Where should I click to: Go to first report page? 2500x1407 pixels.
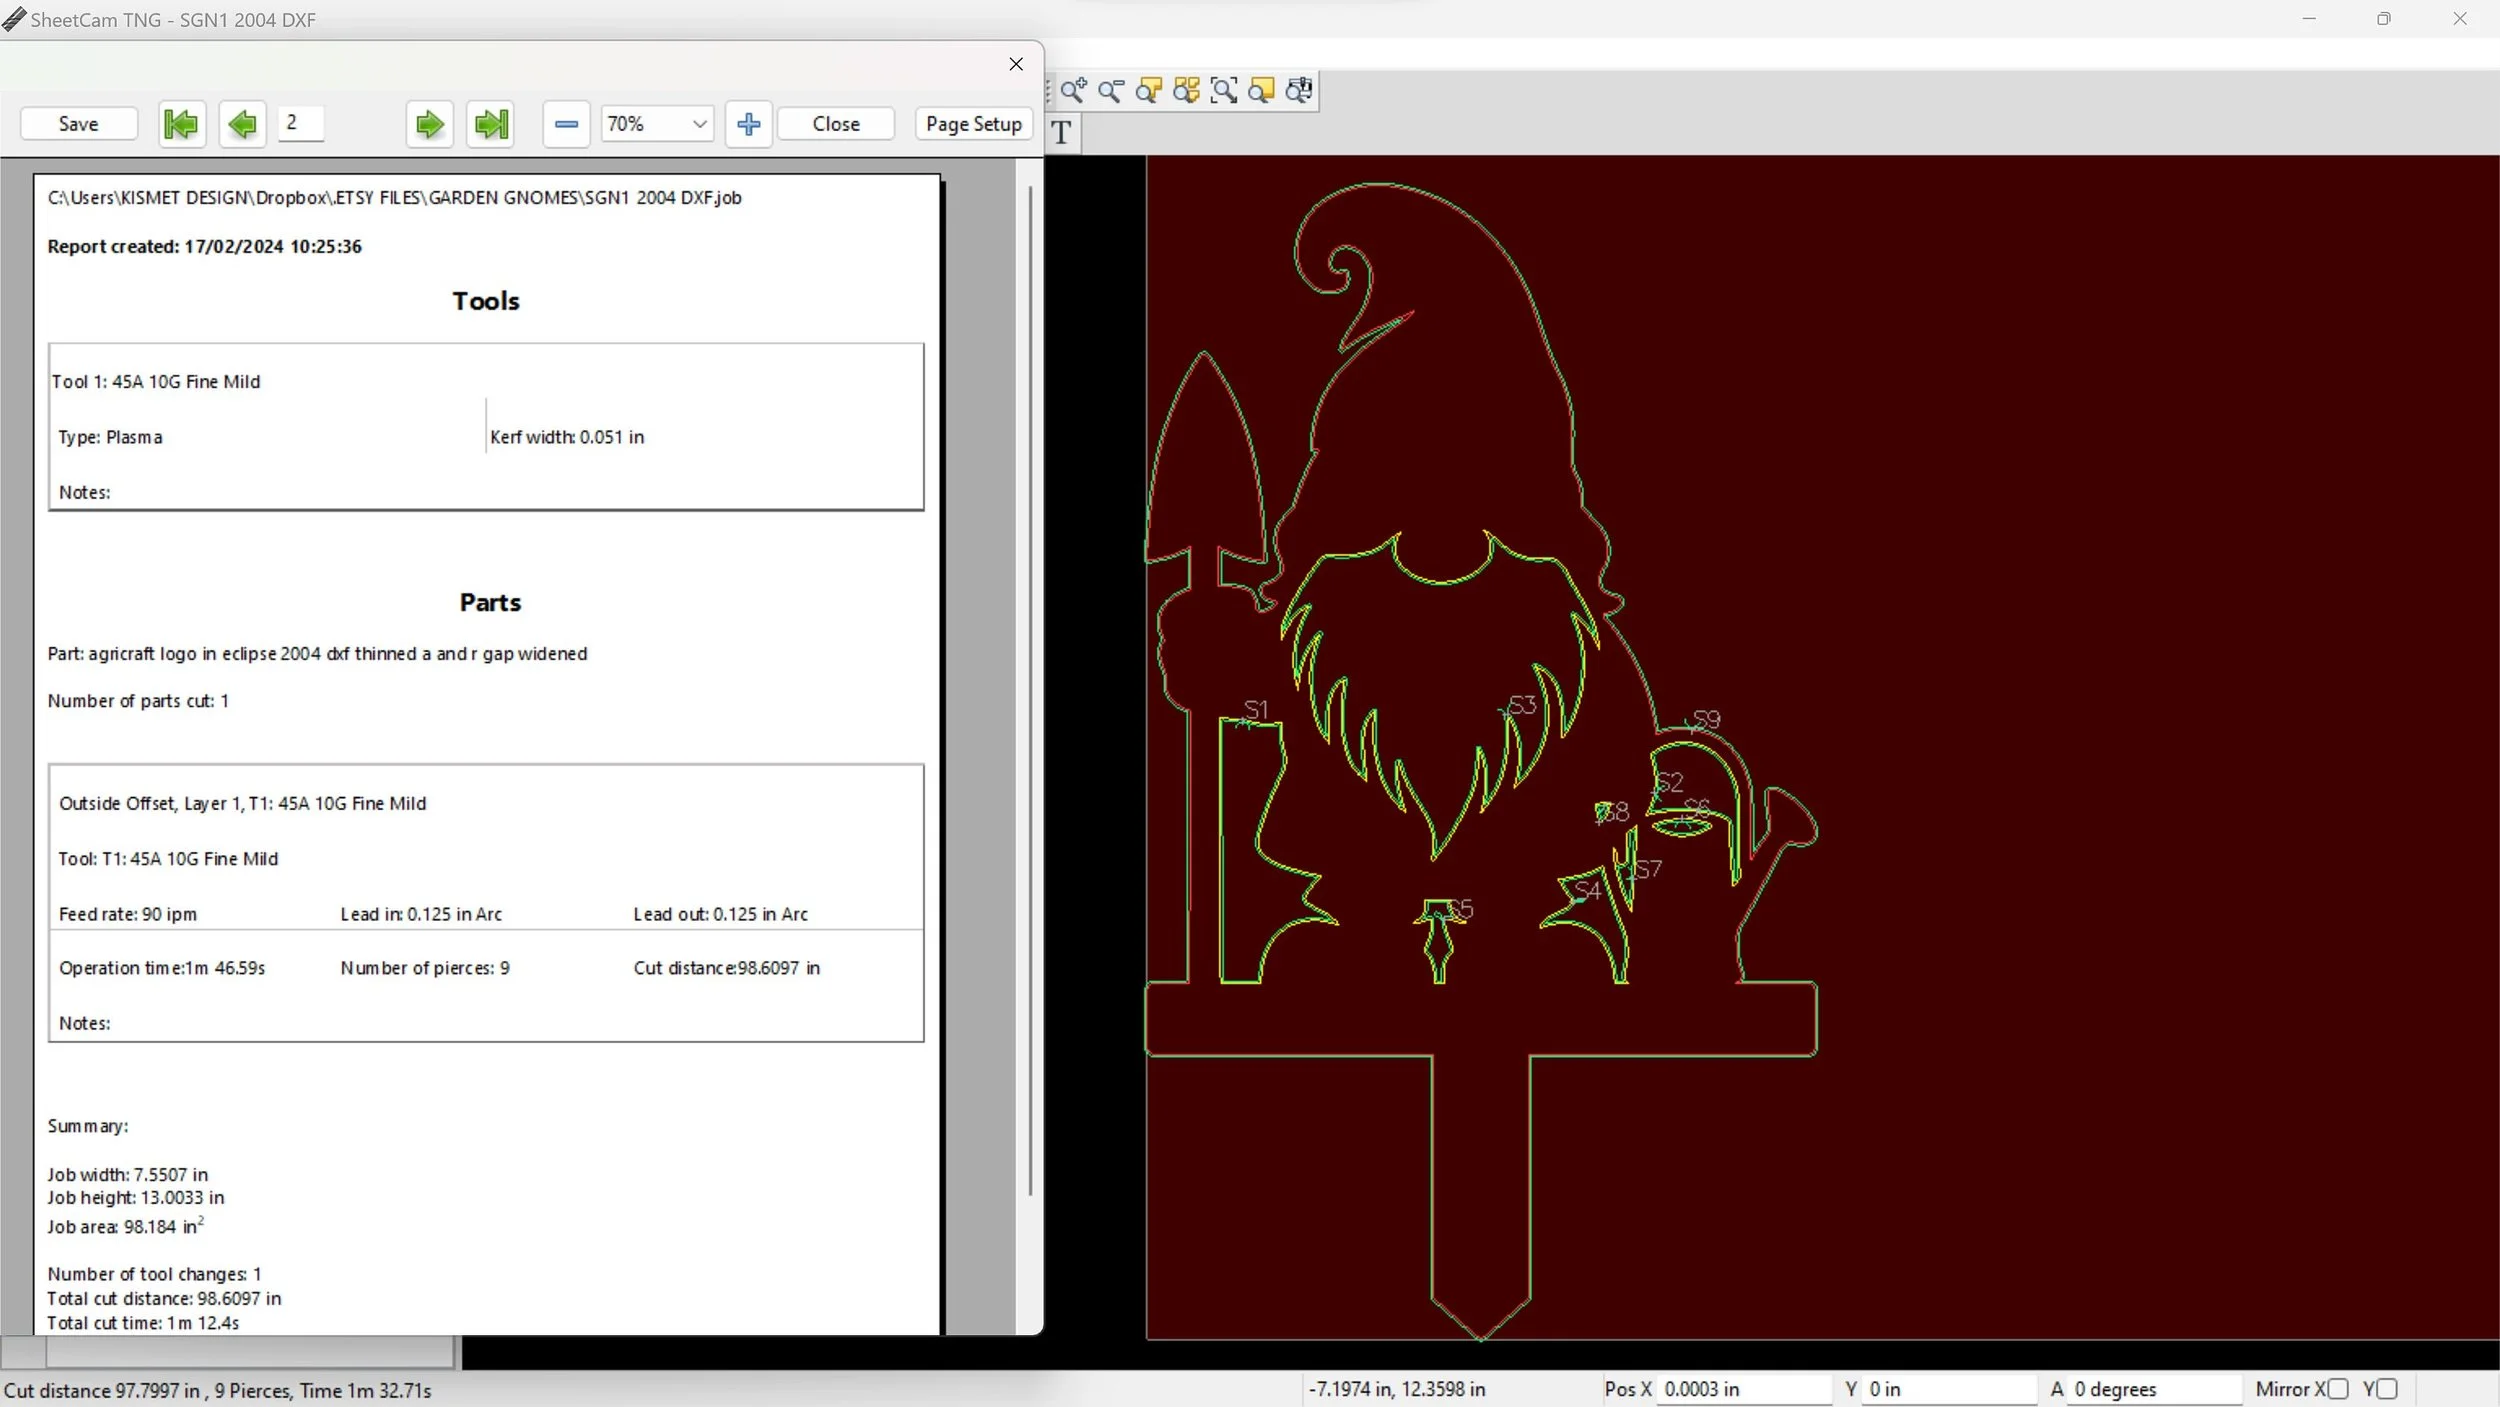(x=182, y=124)
